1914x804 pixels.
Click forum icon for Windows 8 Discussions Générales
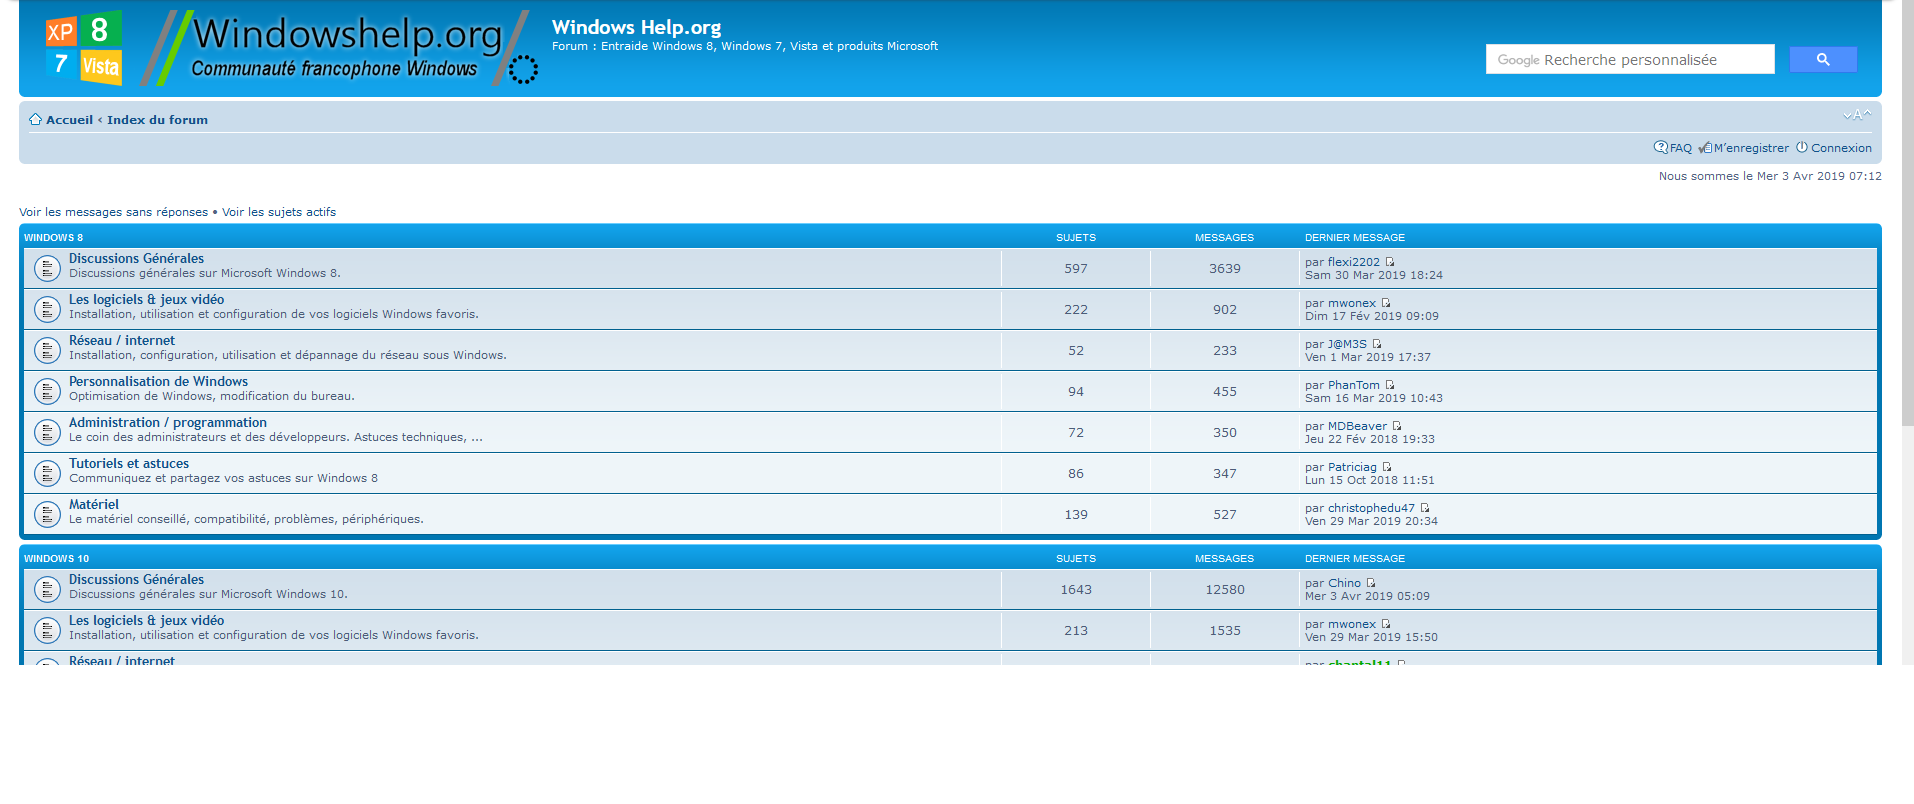click(x=47, y=268)
